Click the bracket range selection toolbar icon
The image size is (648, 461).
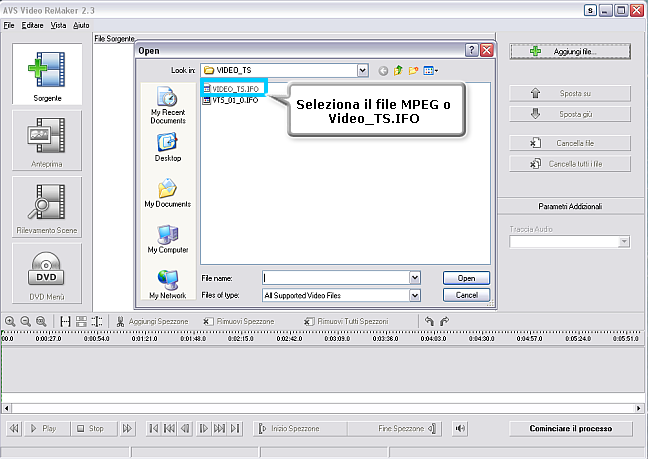(x=65, y=321)
